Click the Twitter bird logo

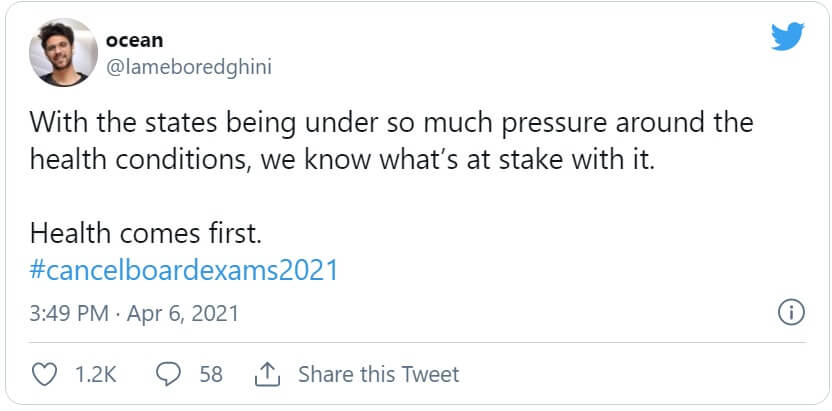[788, 37]
